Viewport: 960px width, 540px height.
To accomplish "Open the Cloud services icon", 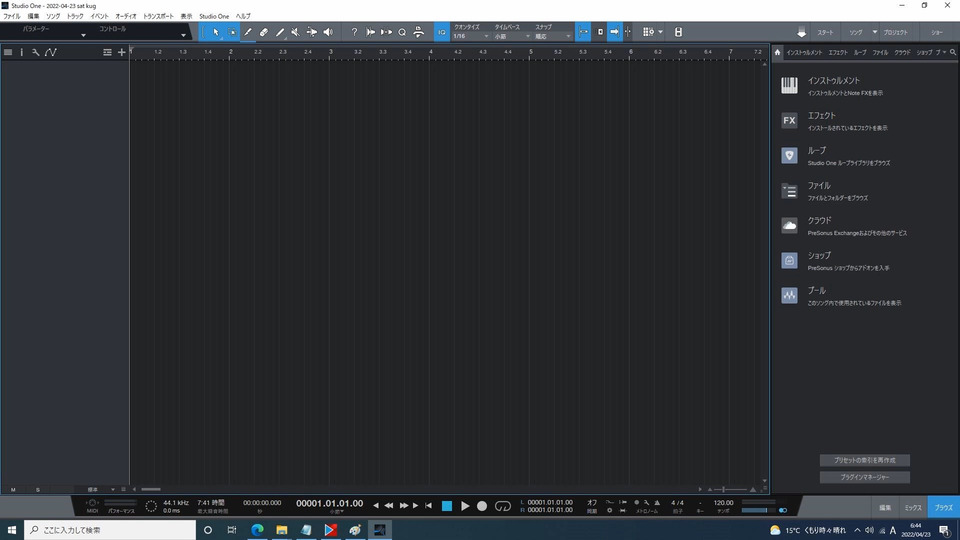I will point(789,225).
